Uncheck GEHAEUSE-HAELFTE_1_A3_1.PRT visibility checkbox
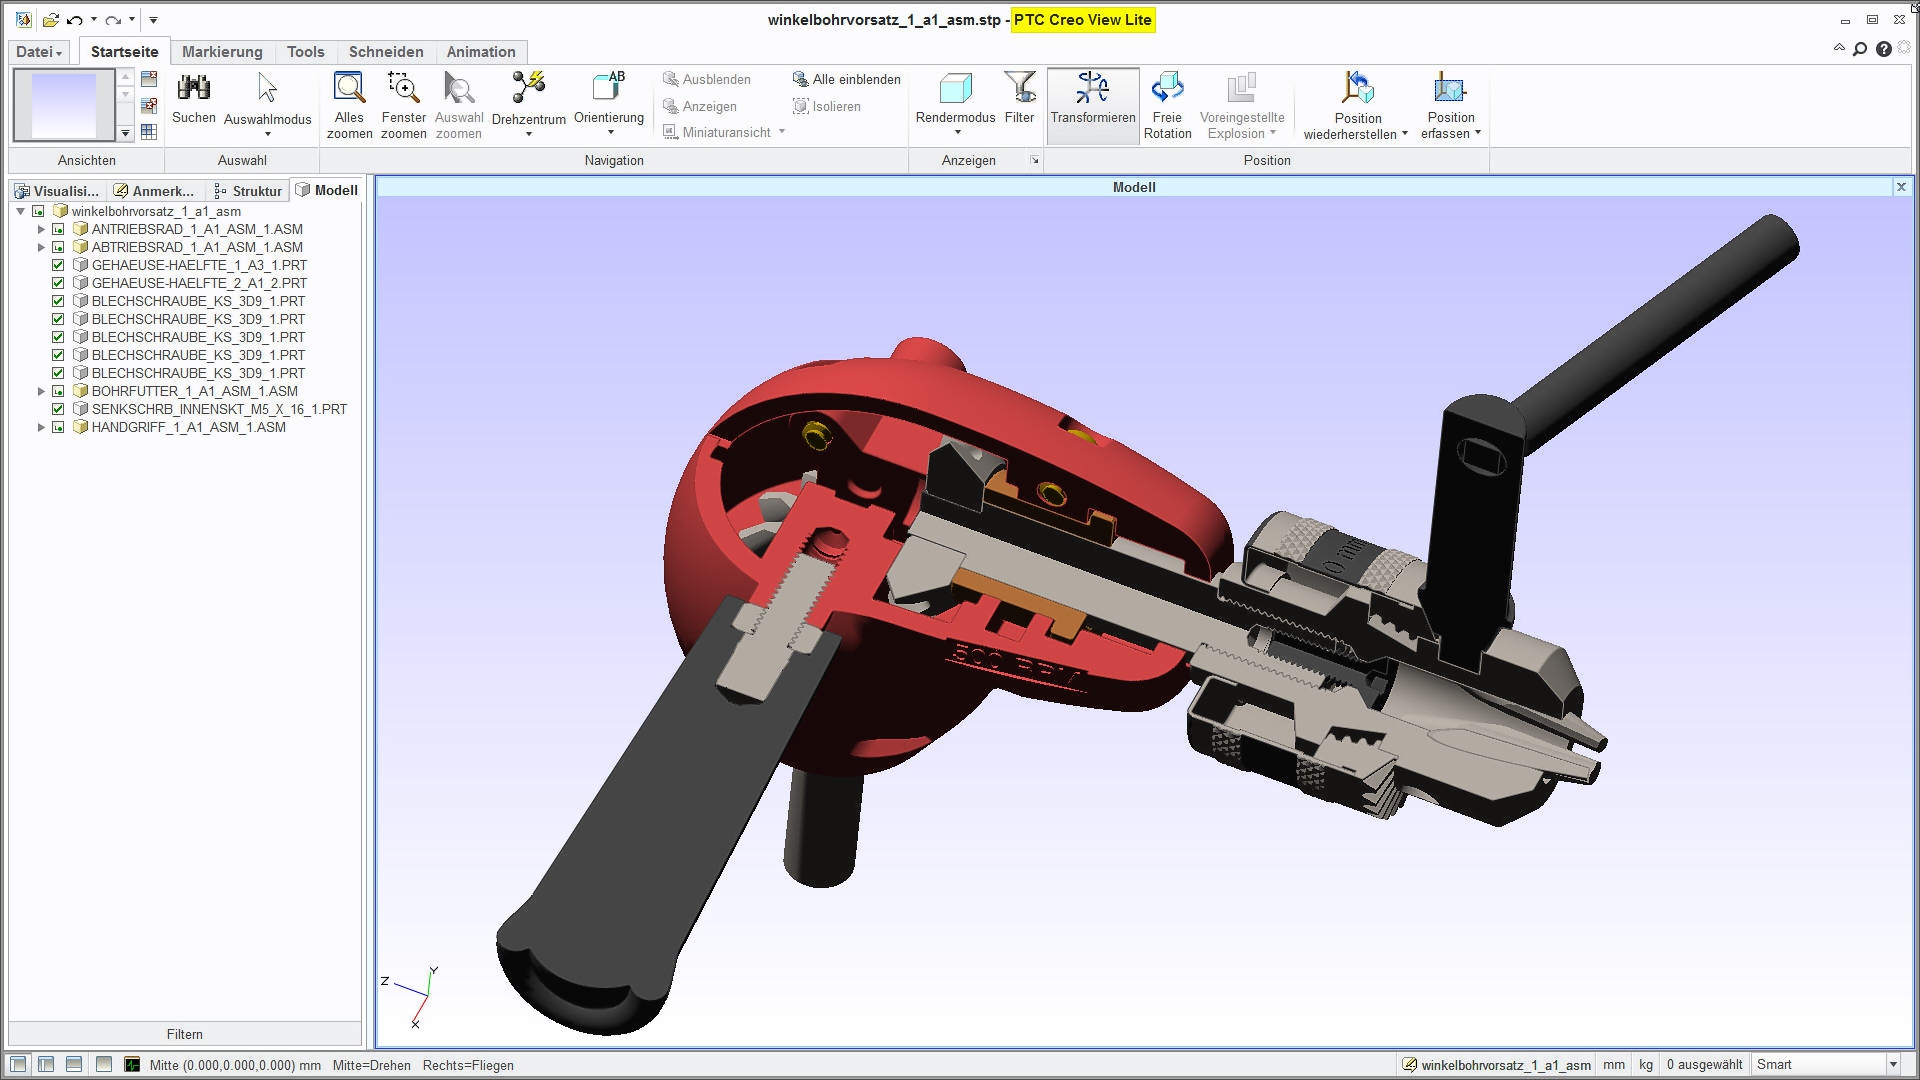1920x1080 pixels. (x=58, y=265)
